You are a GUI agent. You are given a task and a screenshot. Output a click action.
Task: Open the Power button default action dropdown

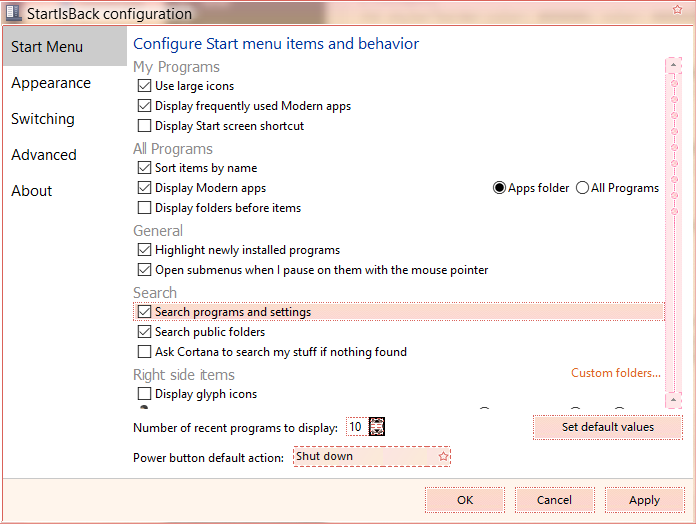[372, 456]
